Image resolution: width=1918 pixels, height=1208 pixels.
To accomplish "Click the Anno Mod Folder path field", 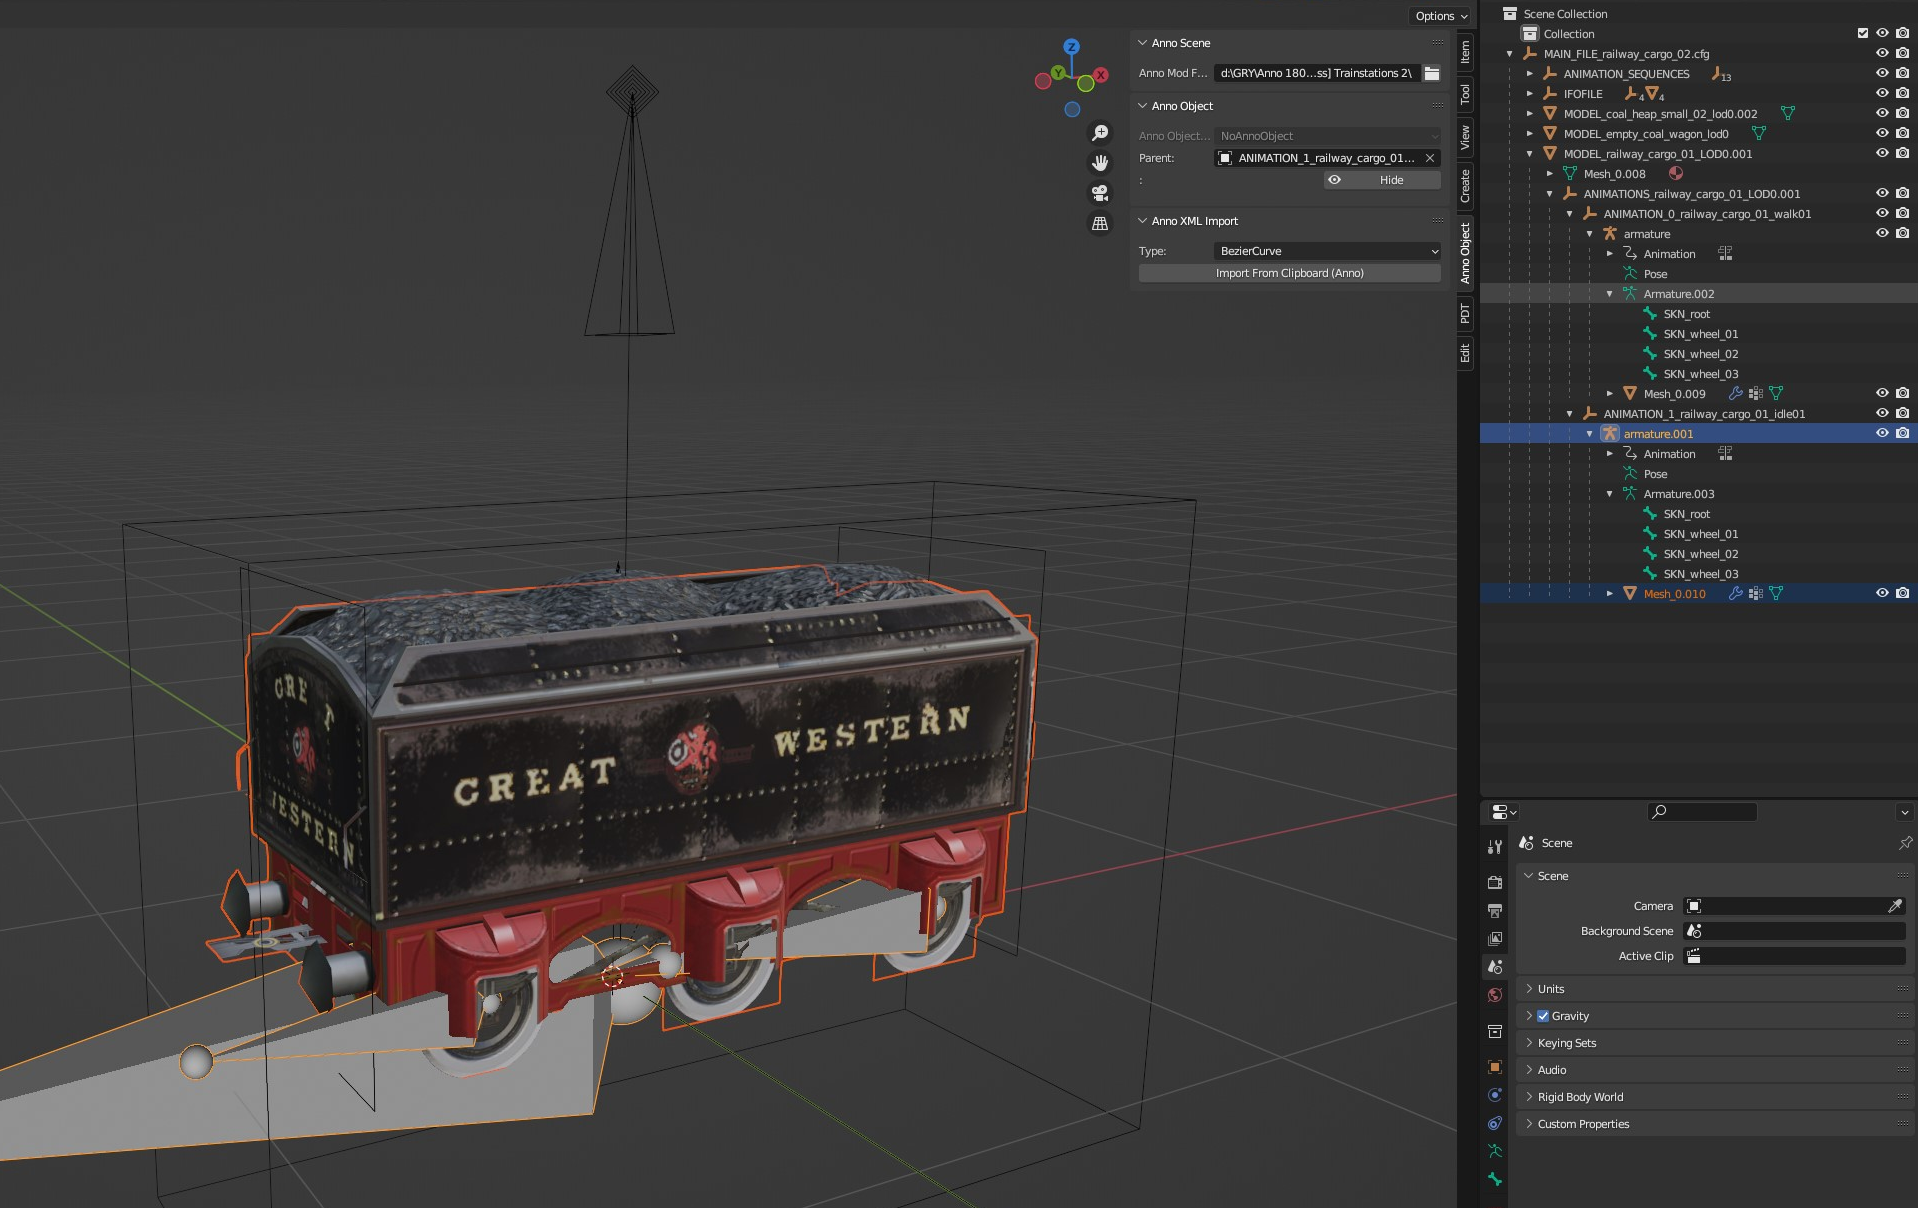I will click(x=1316, y=73).
